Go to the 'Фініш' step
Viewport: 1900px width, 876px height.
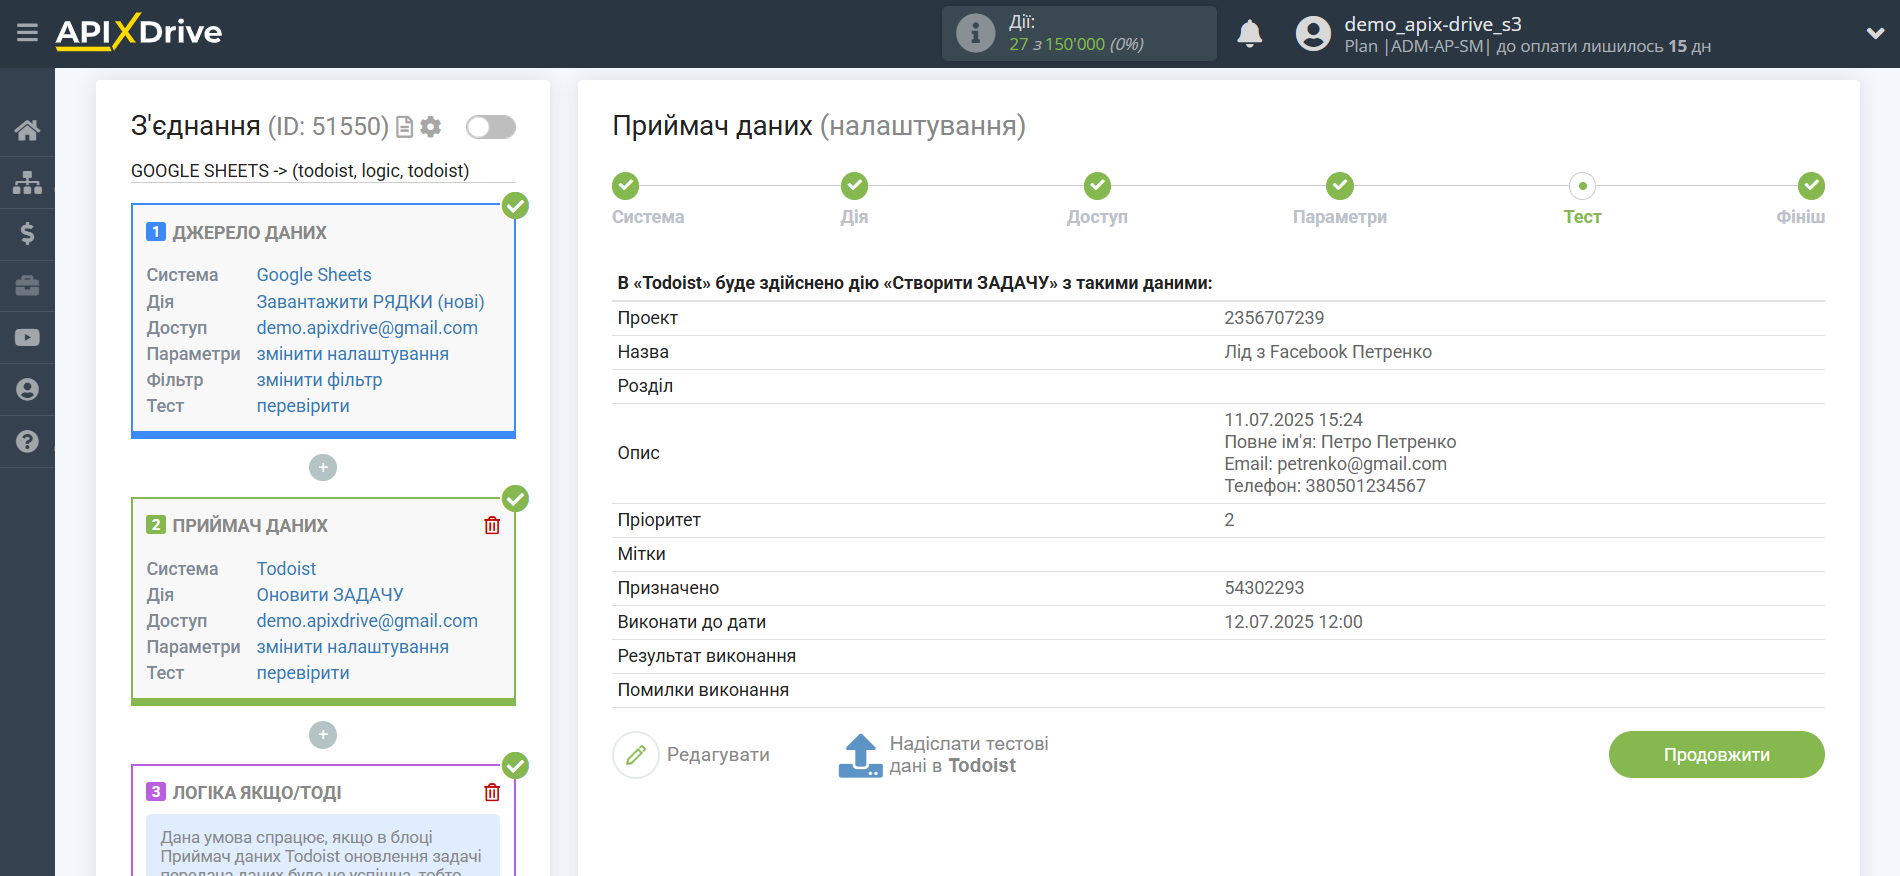pos(1811,186)
